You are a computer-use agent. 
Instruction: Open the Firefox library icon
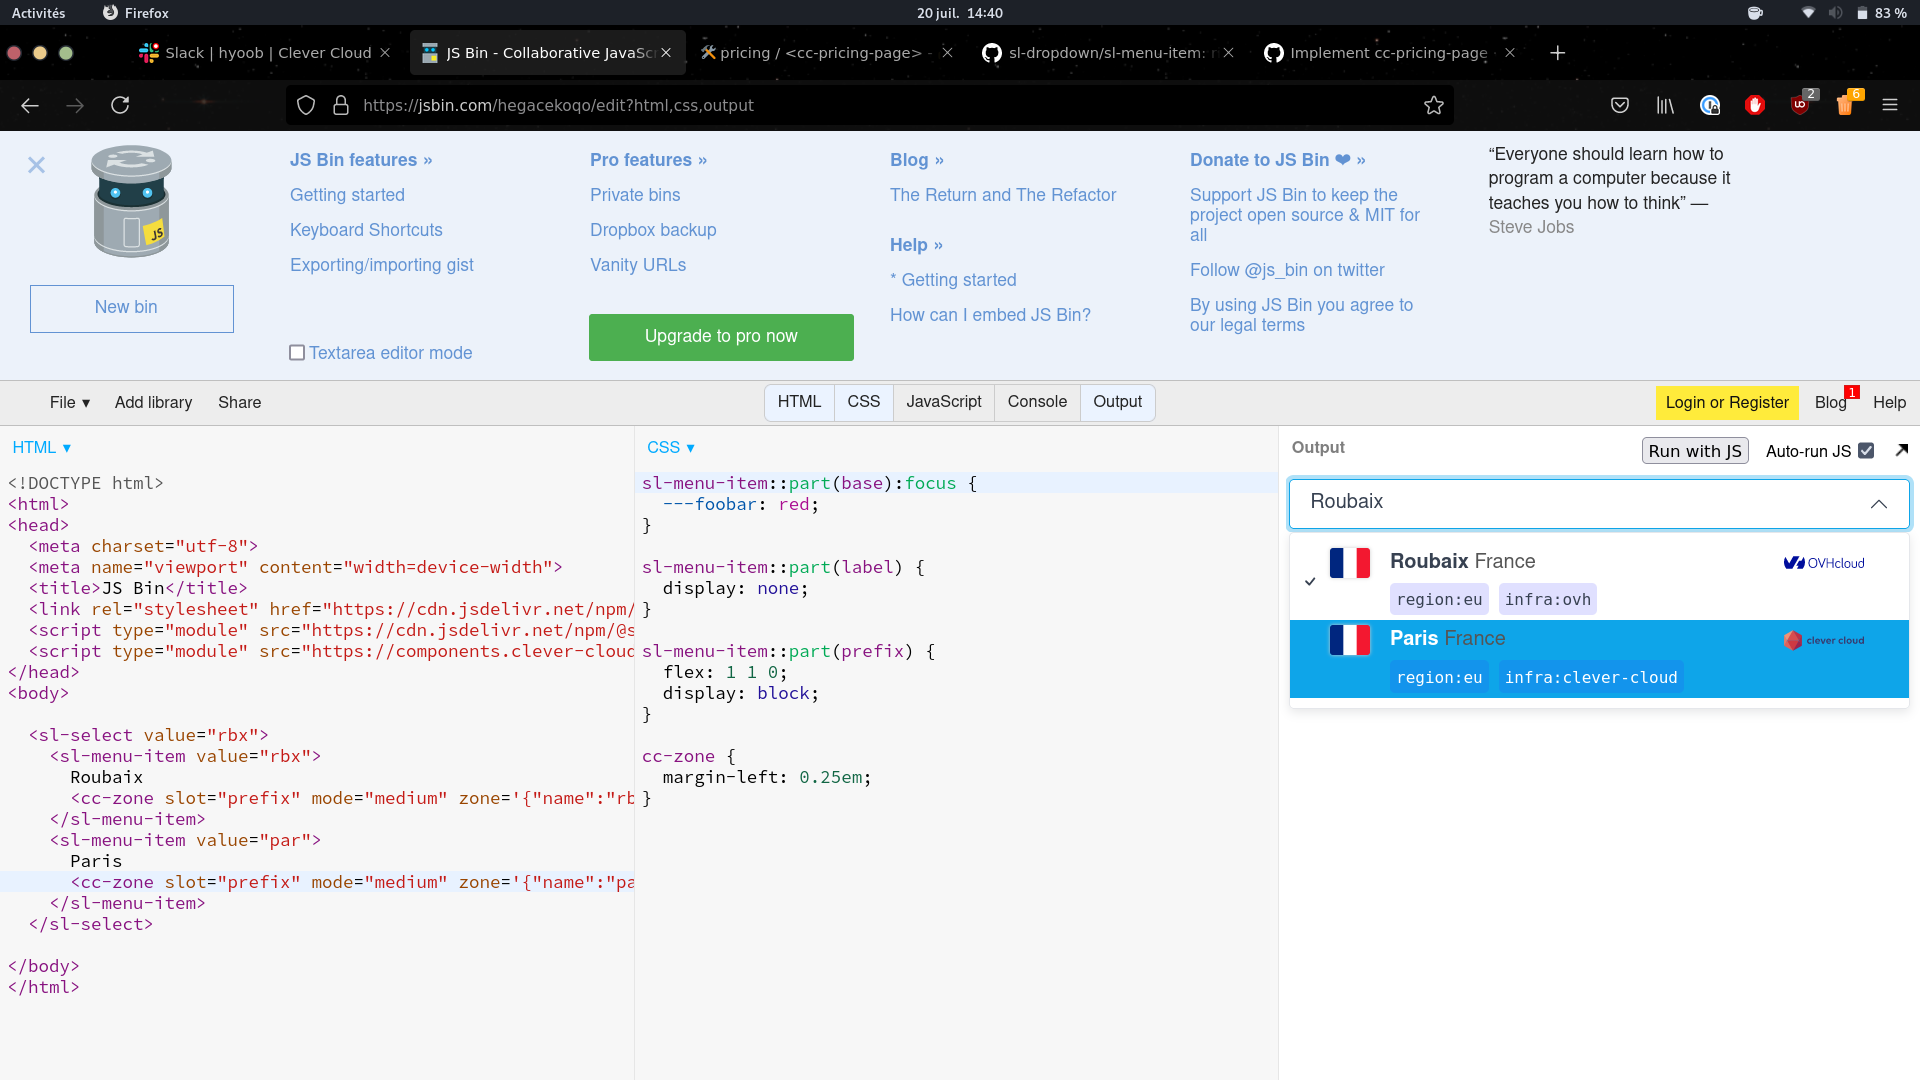[1665, 105]
